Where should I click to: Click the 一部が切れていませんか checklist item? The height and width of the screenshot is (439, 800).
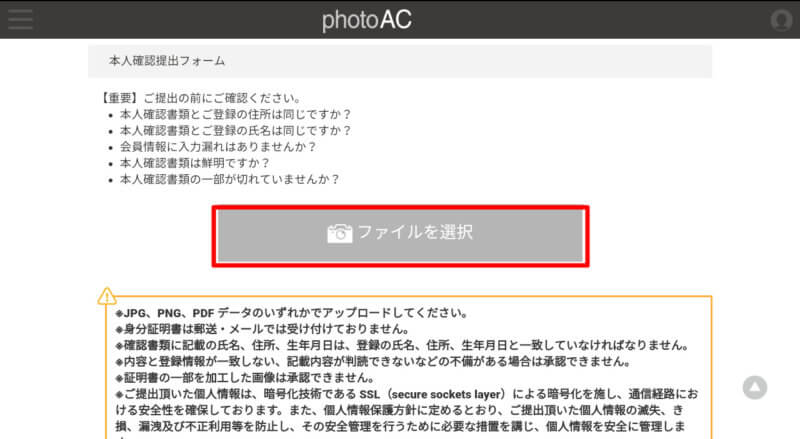click(x=230, y=180)
